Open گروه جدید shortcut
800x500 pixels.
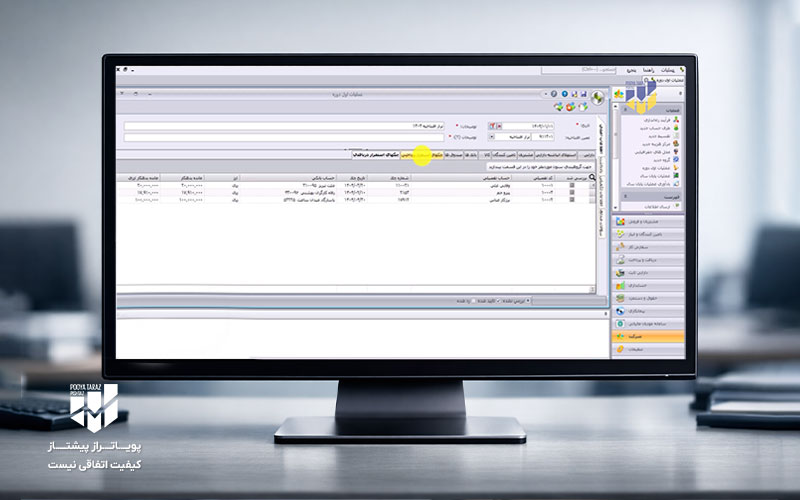point(663,160)
